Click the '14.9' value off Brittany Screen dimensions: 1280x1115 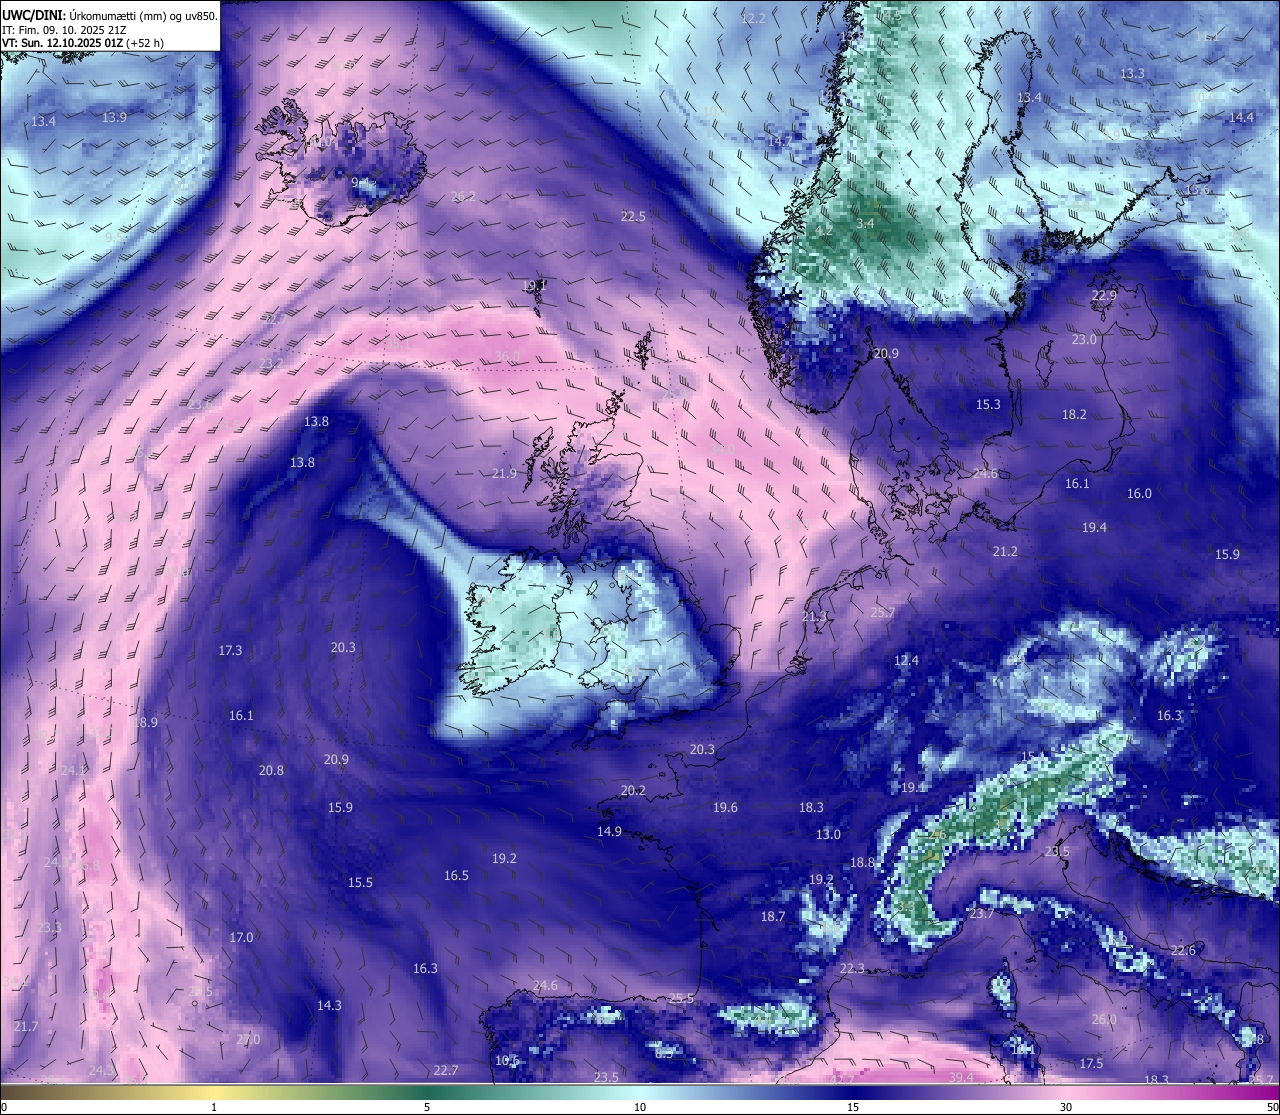609,831
